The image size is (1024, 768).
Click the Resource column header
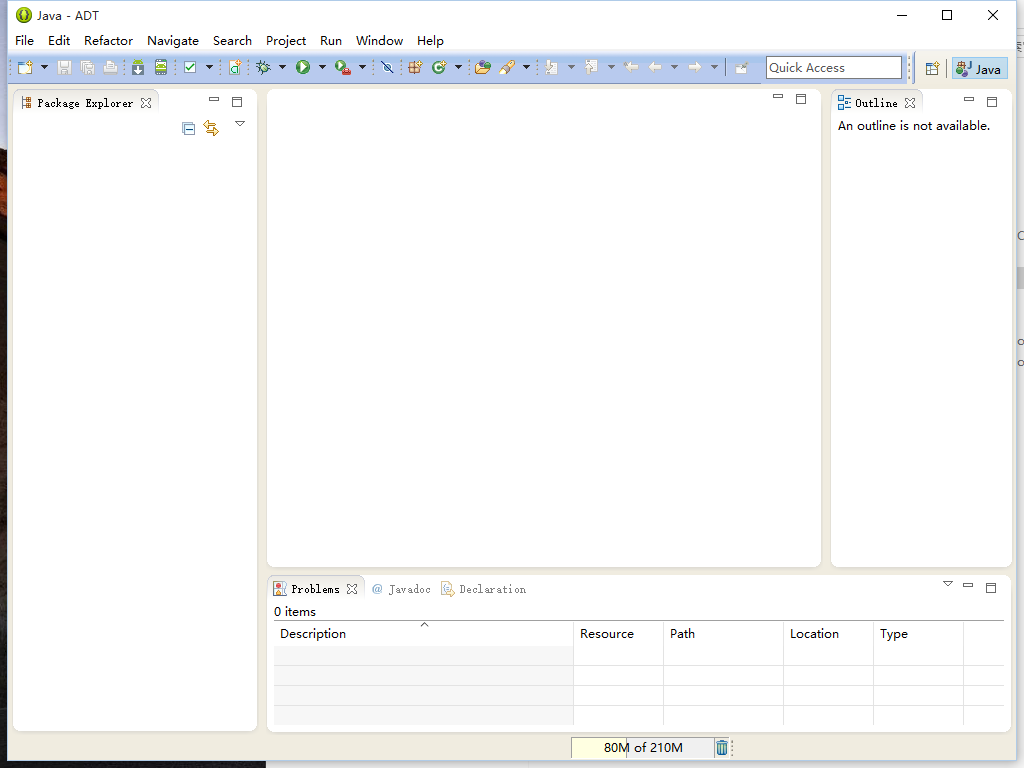click(607, 634)
